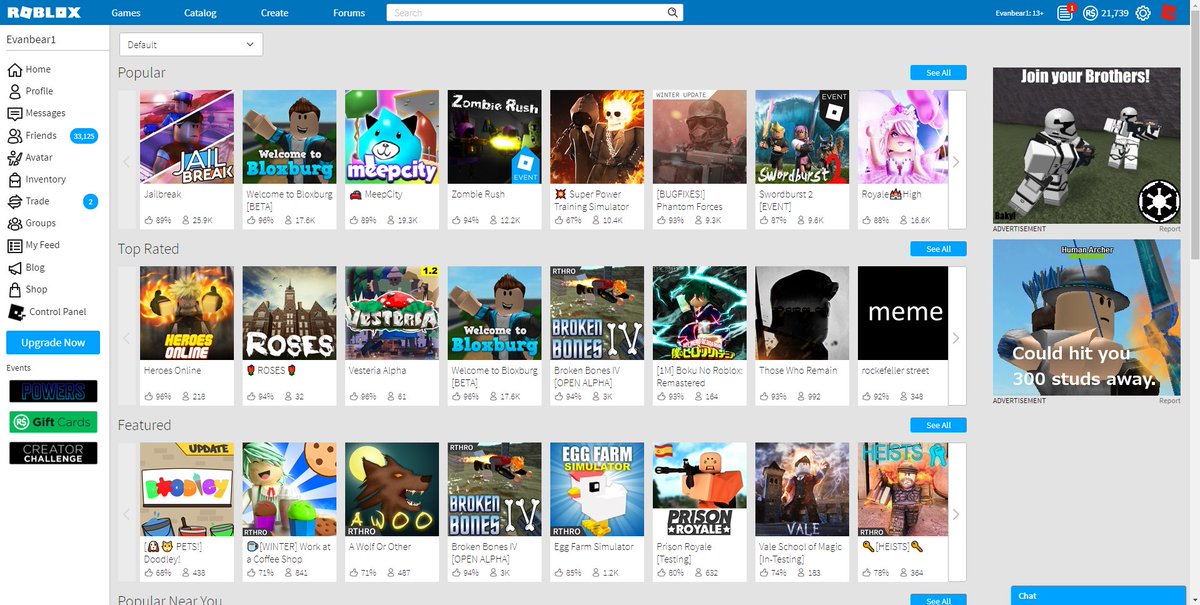Advance Featured carousel right arrow
The image size is (1200, 605).
(x=957, y=514)
